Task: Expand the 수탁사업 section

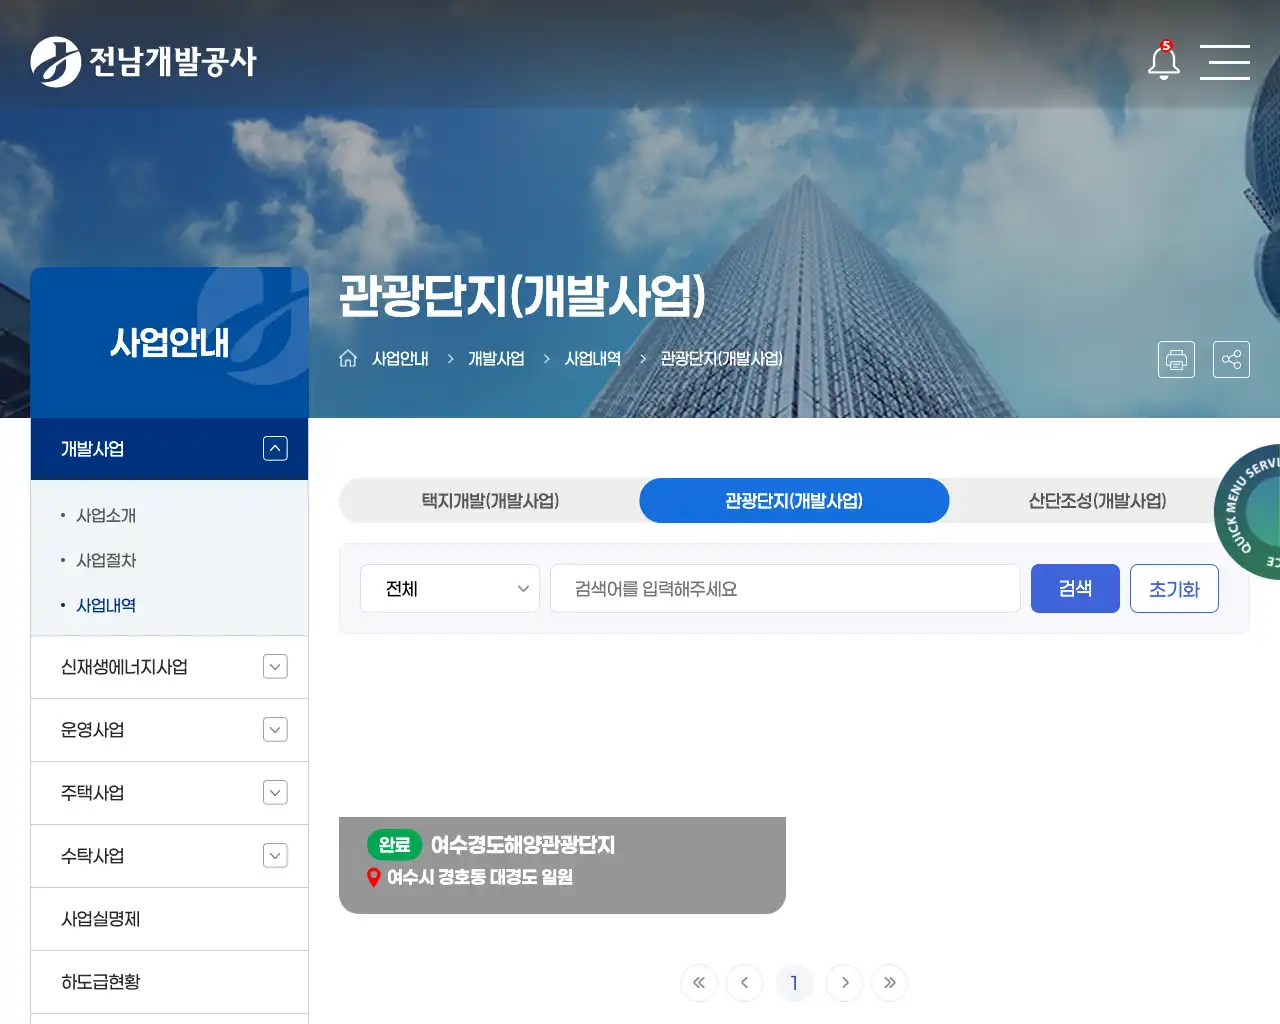Action: (x=275, y=856)
